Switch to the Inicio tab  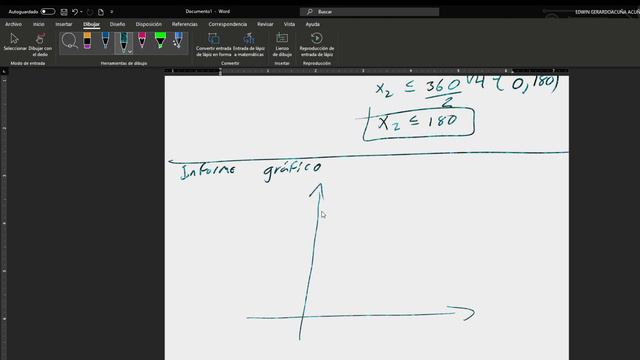[39, 24]
